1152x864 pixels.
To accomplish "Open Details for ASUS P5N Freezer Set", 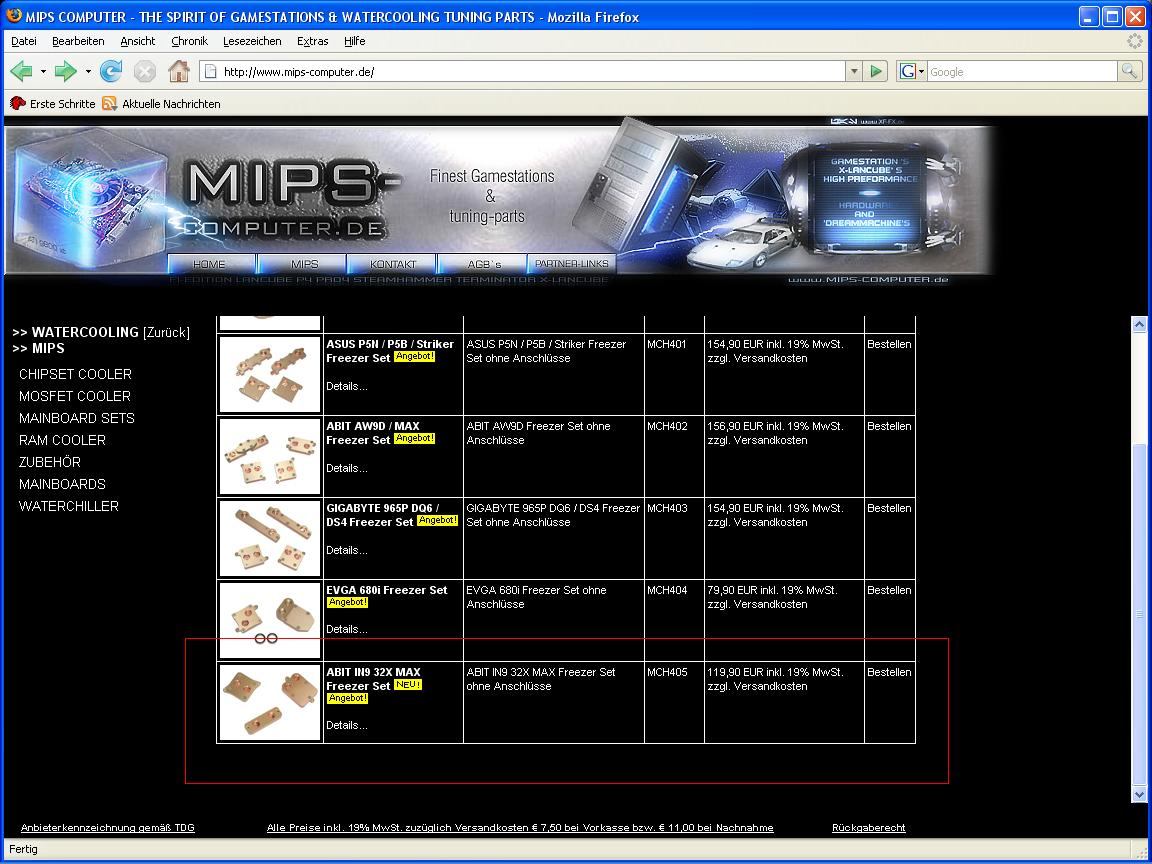I will (x=347, y=386).
